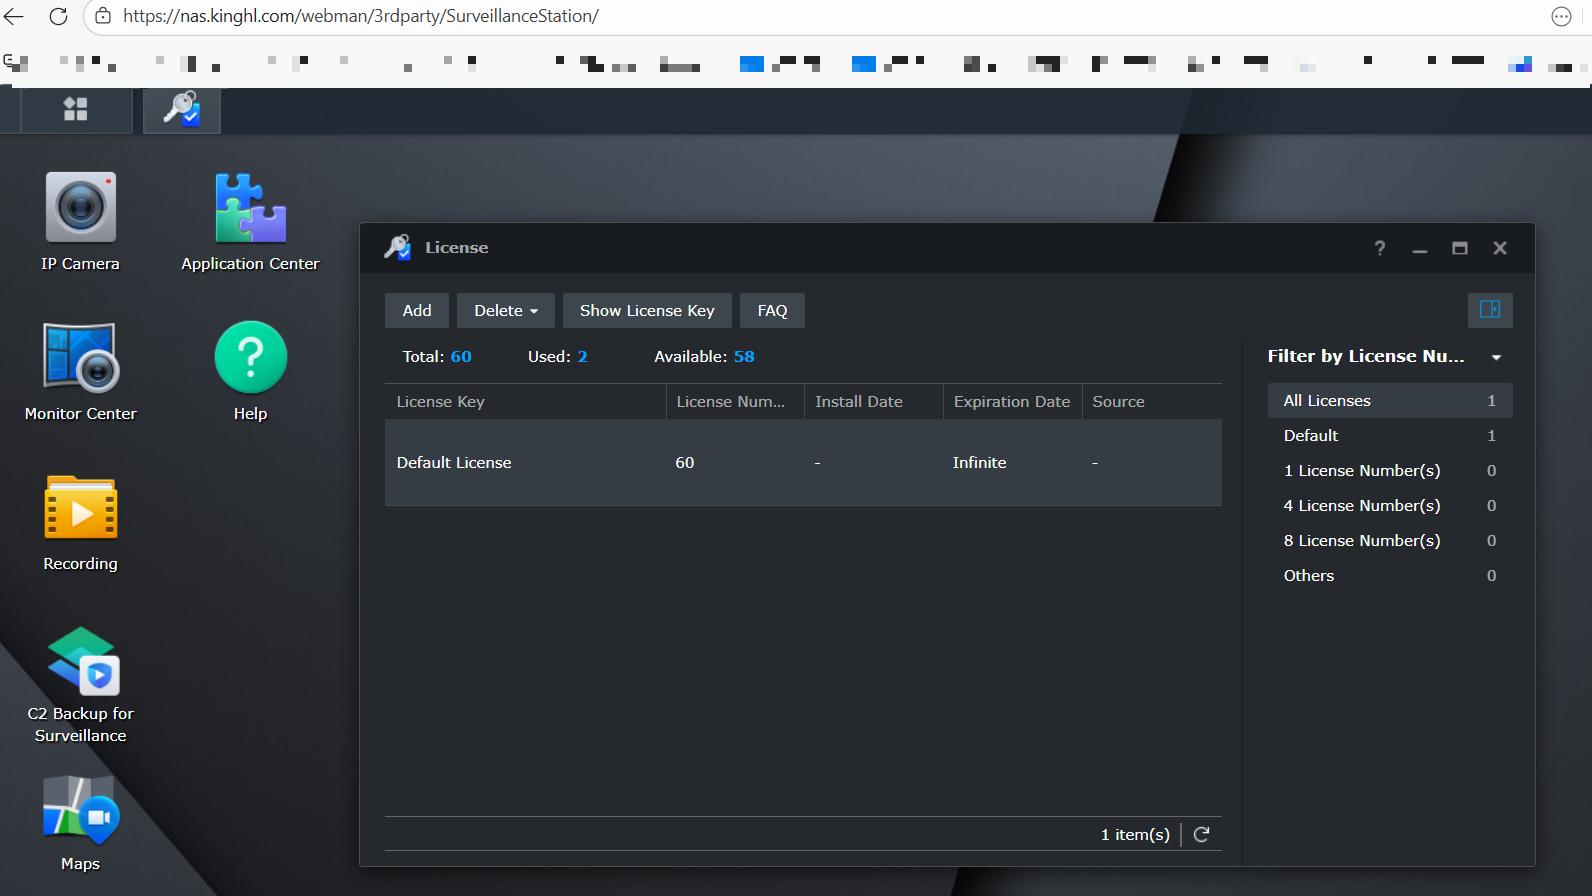Open the Delete dropdown menu
This screenshot has width=1592, height=896.
pos(505,311)
